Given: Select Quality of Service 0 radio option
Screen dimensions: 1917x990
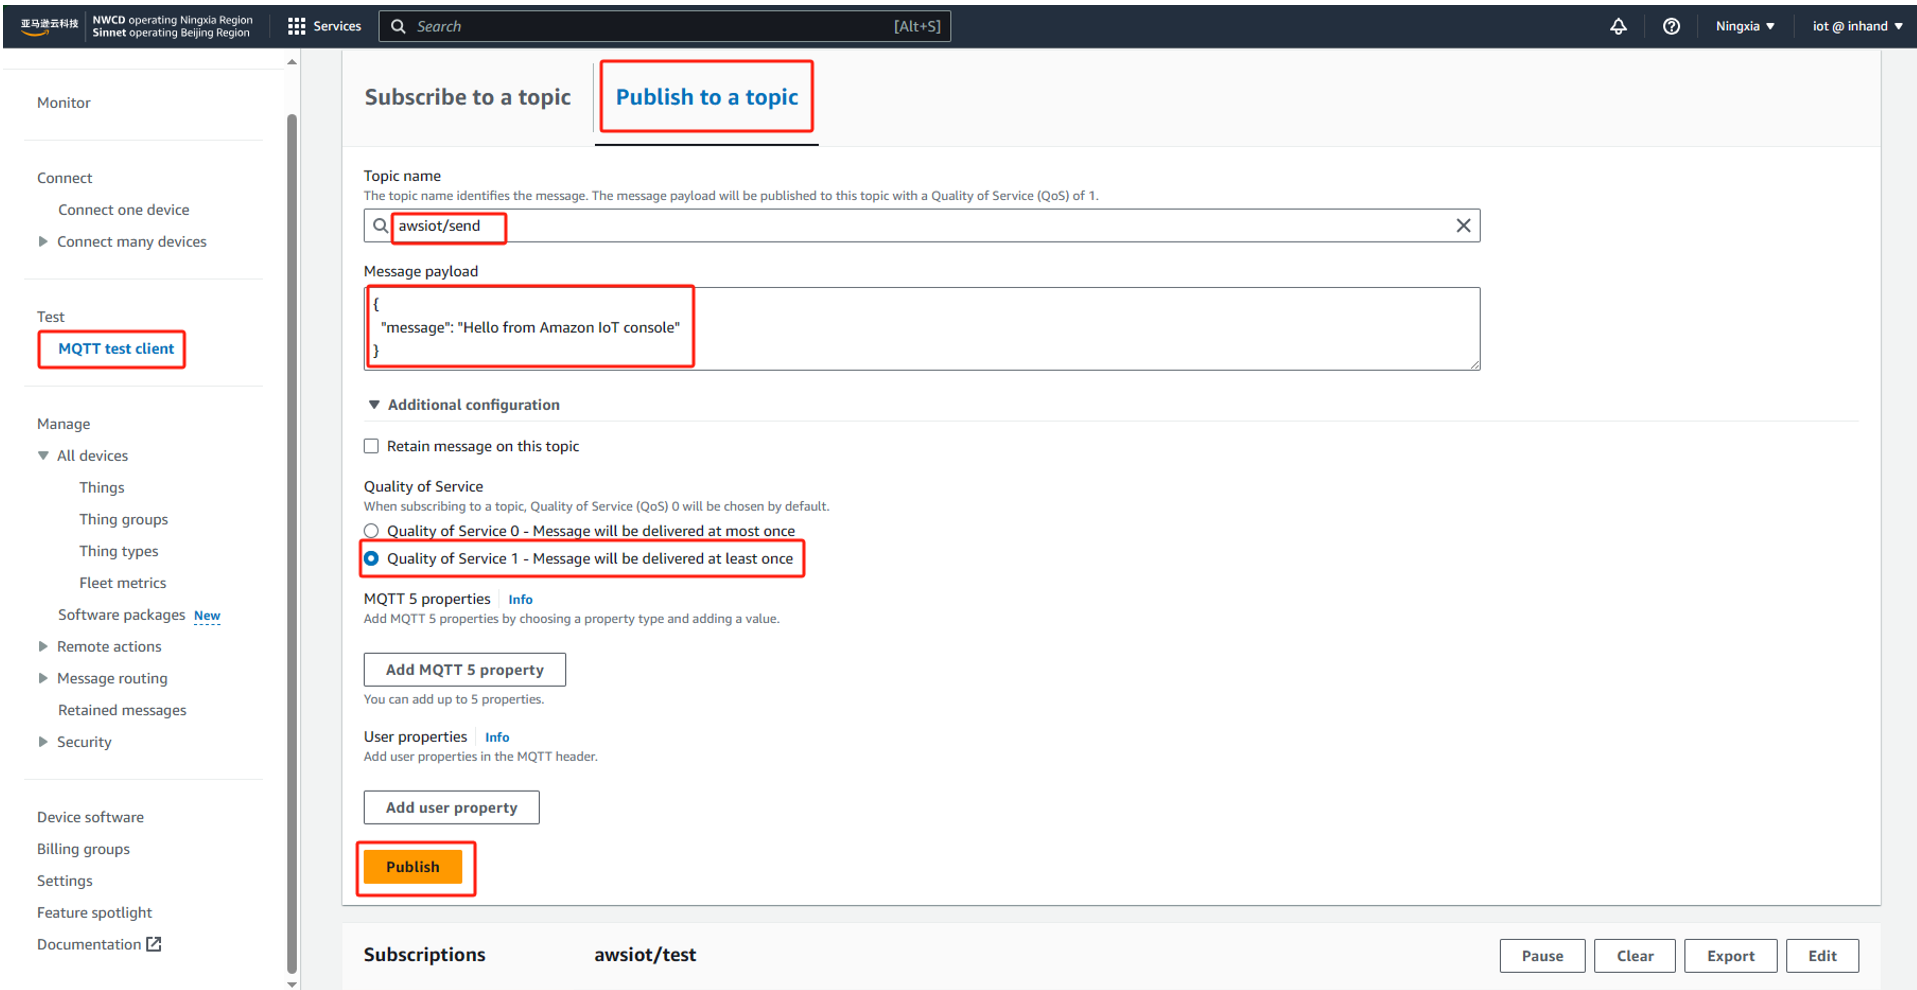Looking at the screenshot, I should tap(371, 531).
